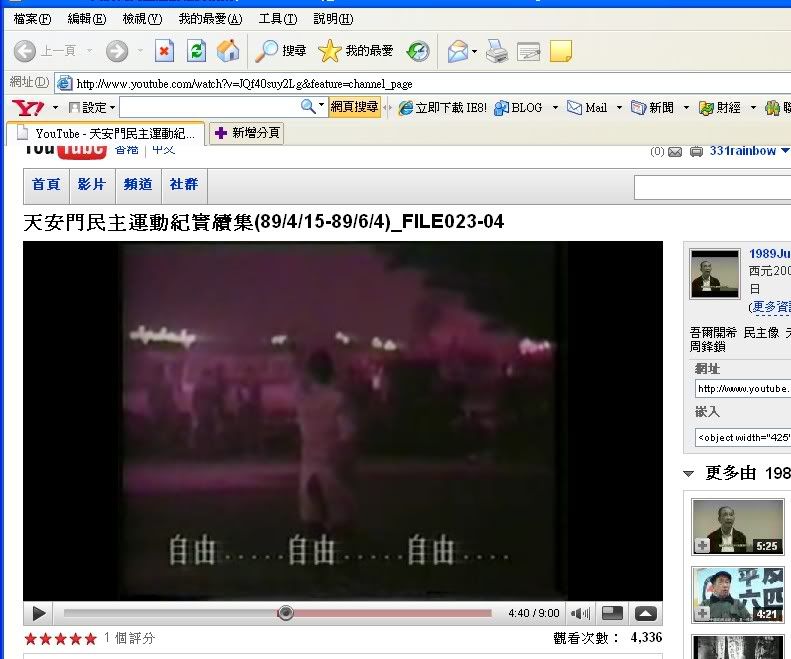Stop page loading with red X icon
Viewport: 791px width, 659px height.
click(164, 51)
